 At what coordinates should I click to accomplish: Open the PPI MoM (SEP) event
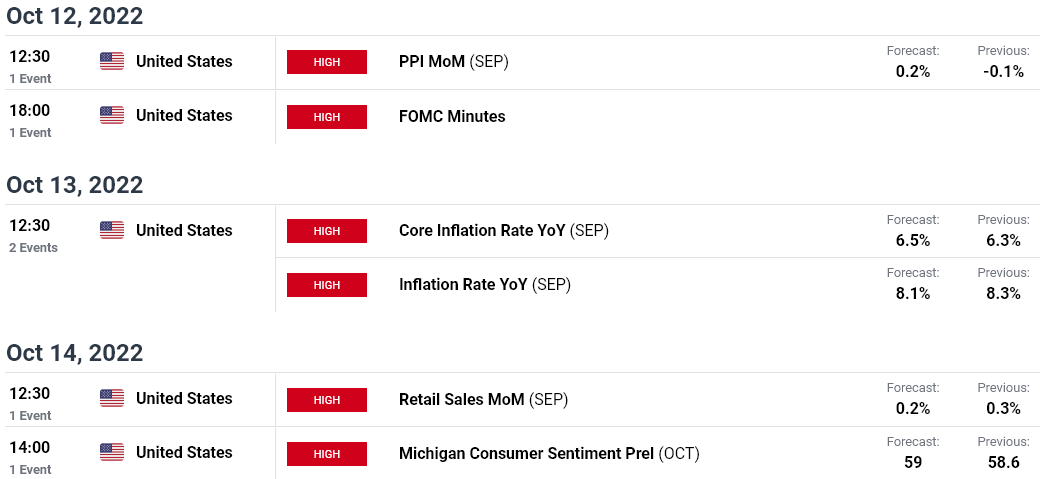pyautogui.click(x=454, y=62)
